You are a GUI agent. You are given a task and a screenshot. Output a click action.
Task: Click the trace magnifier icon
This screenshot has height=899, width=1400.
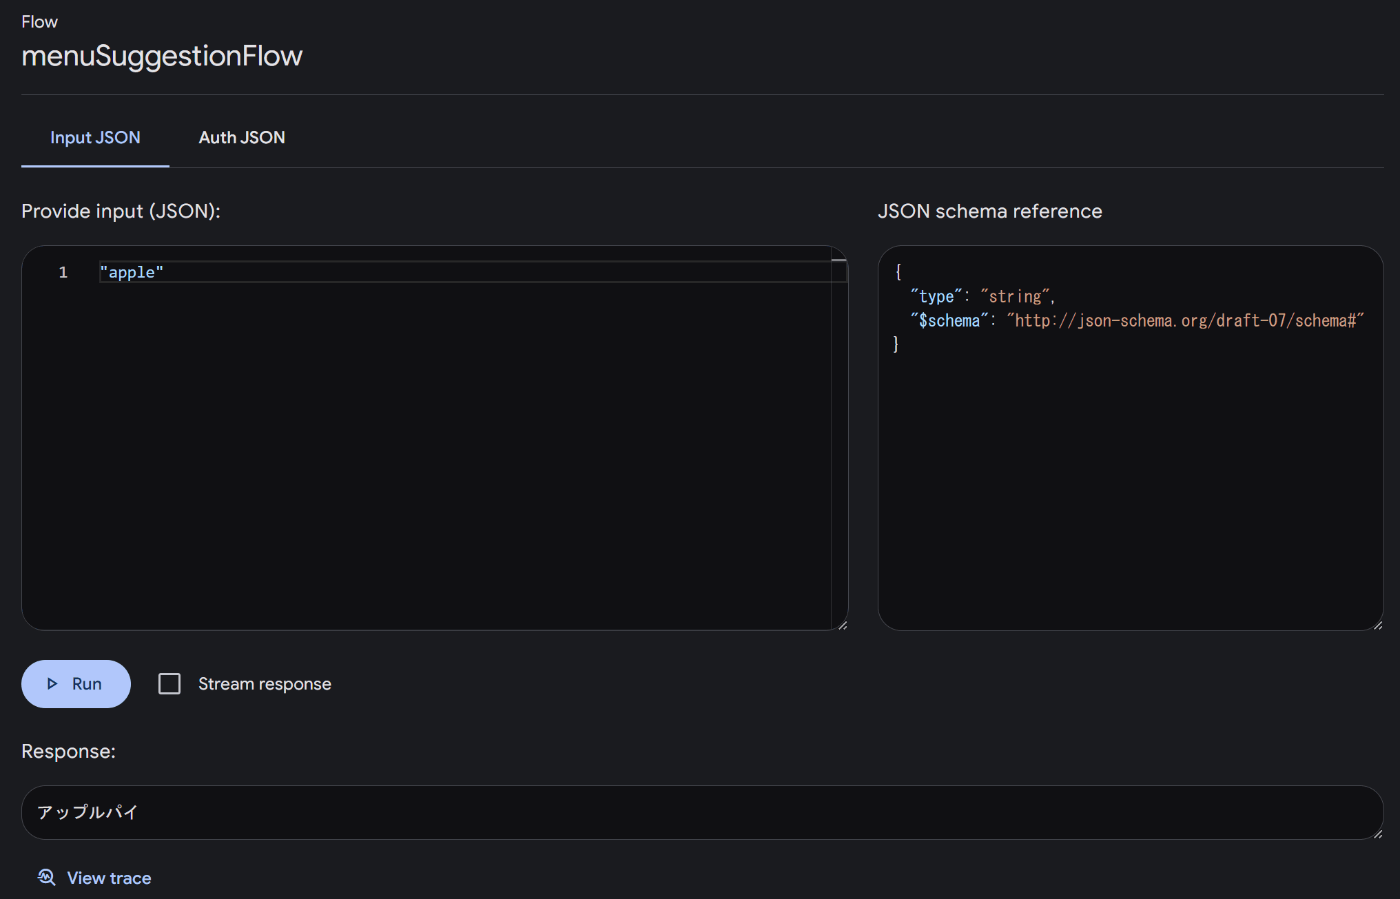tap(46, 877)
